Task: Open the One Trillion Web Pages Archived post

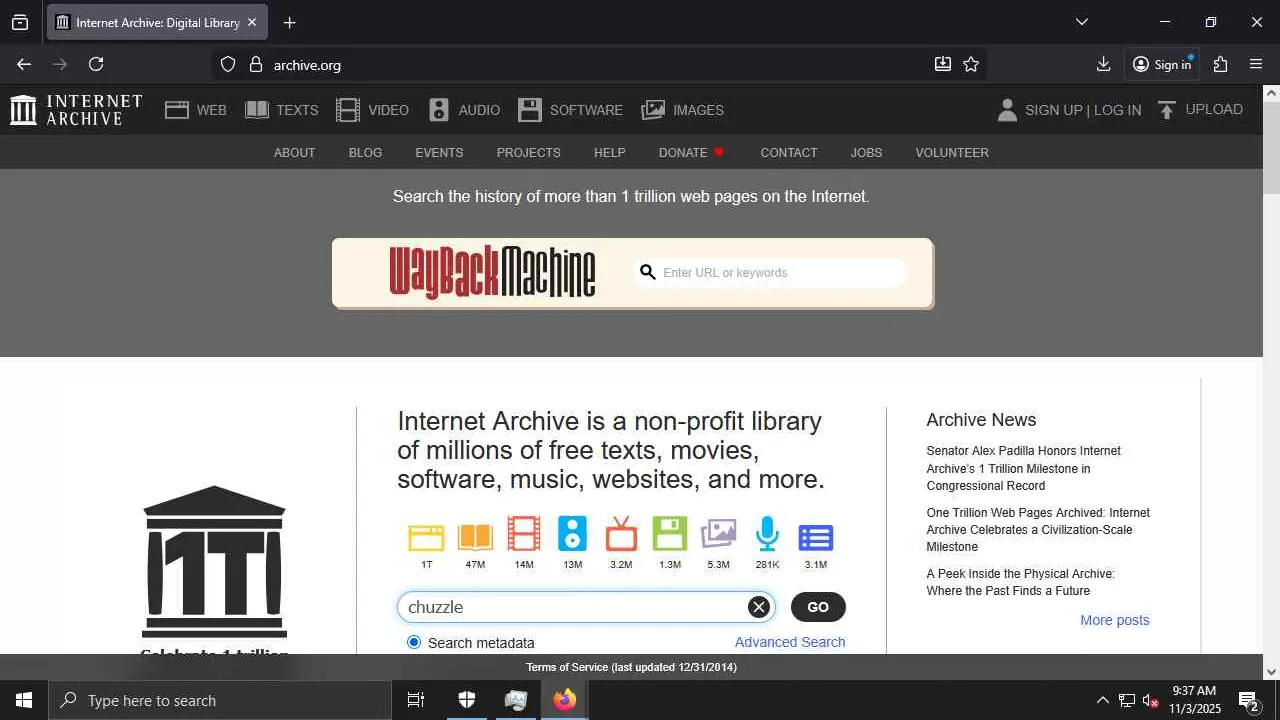Action: 1038,530
